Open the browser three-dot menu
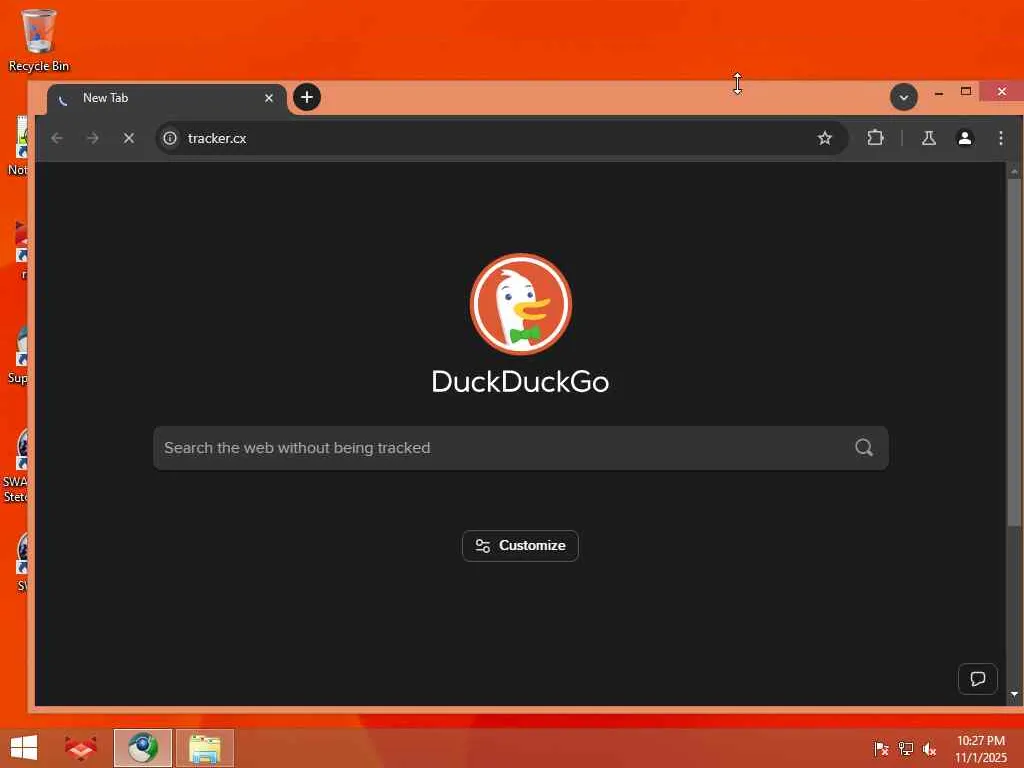 pos(1000,138)
